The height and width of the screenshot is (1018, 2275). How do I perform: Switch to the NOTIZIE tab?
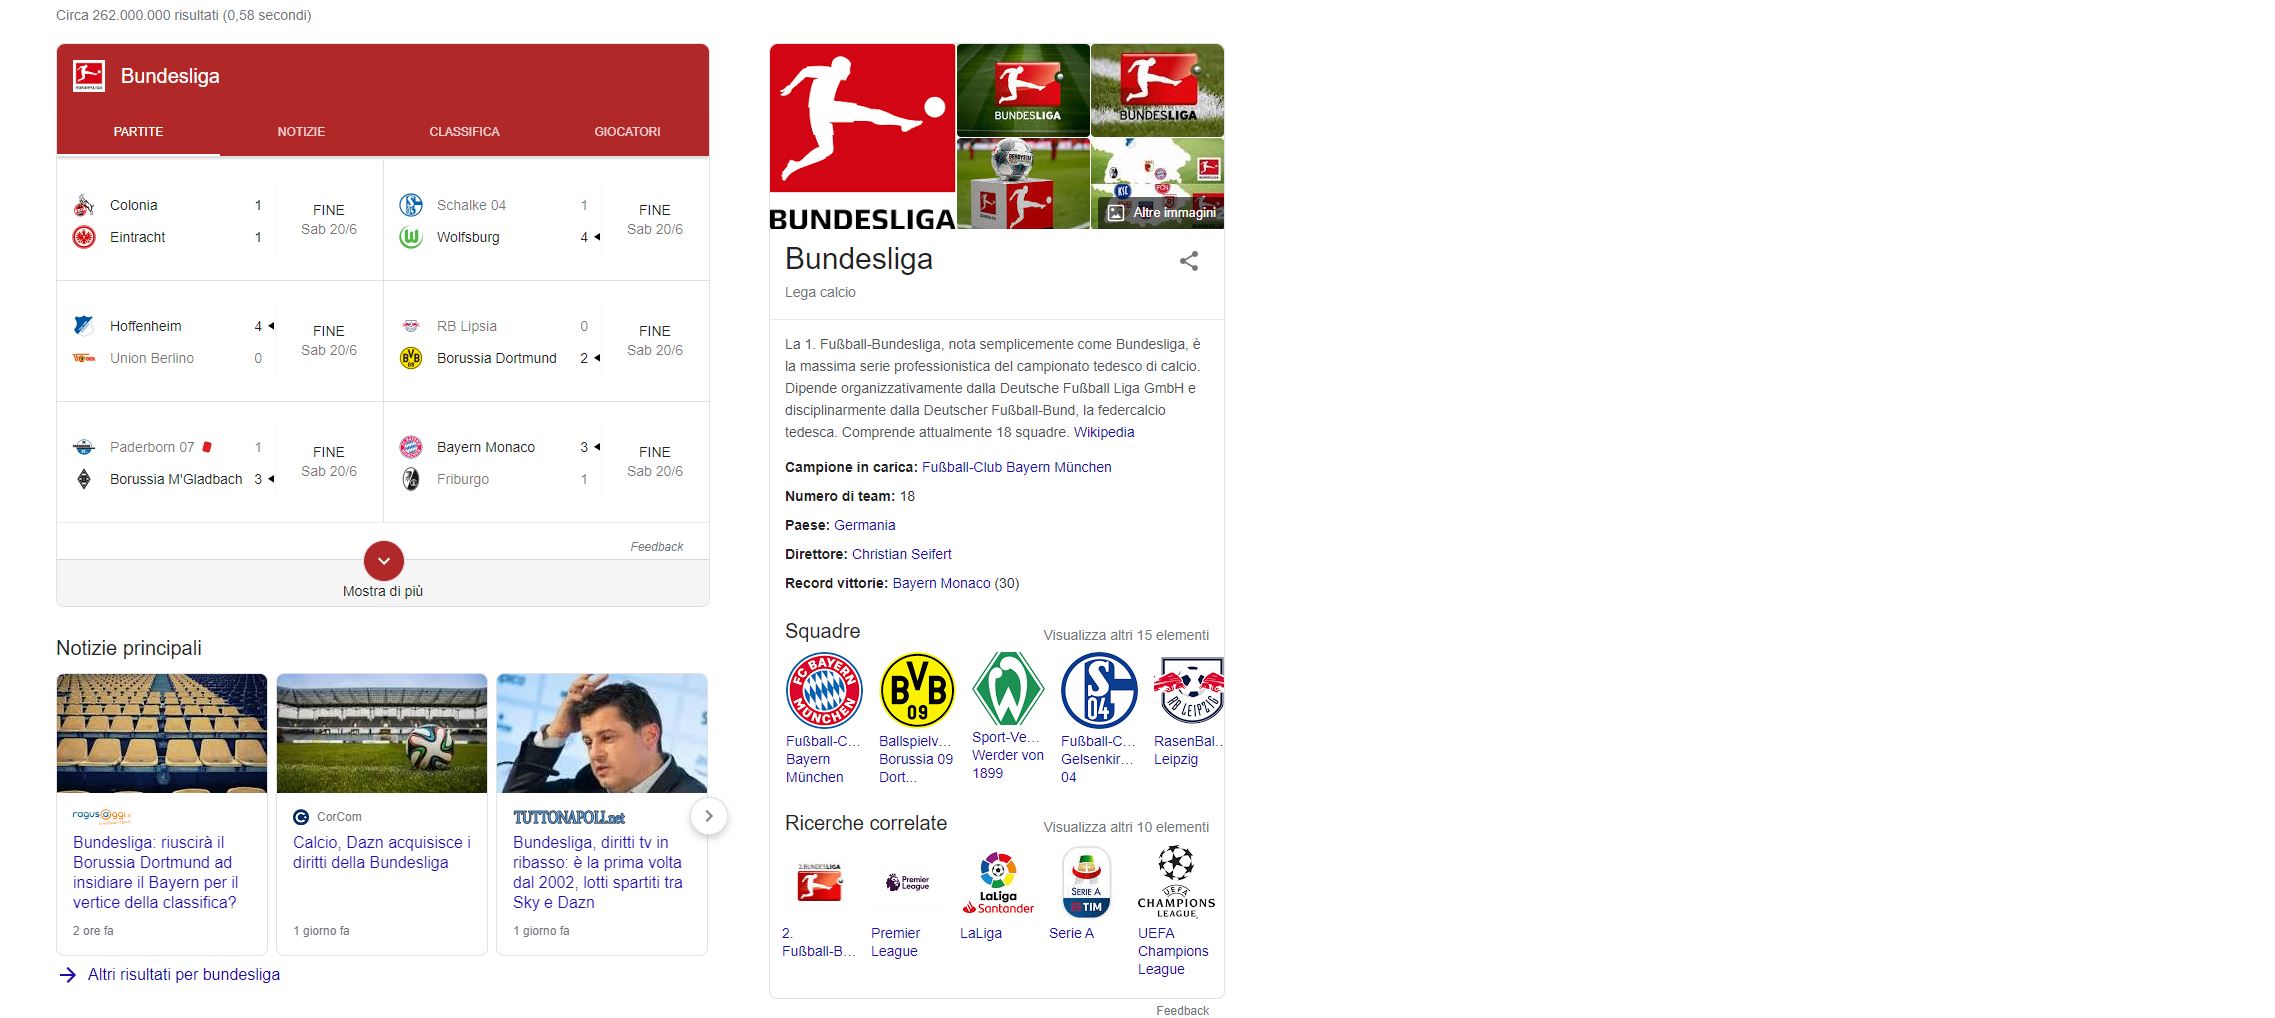pos(301,131)
